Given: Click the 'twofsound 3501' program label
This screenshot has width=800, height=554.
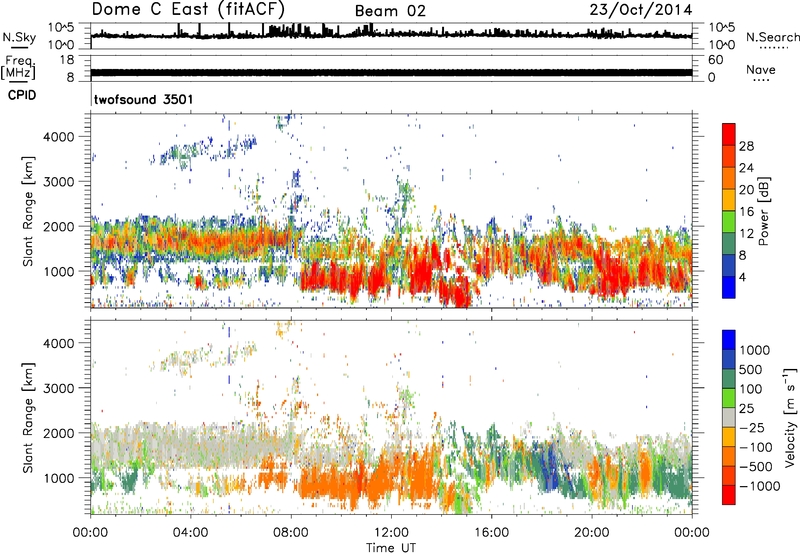Looking at the screenshot, I should 144,99.
